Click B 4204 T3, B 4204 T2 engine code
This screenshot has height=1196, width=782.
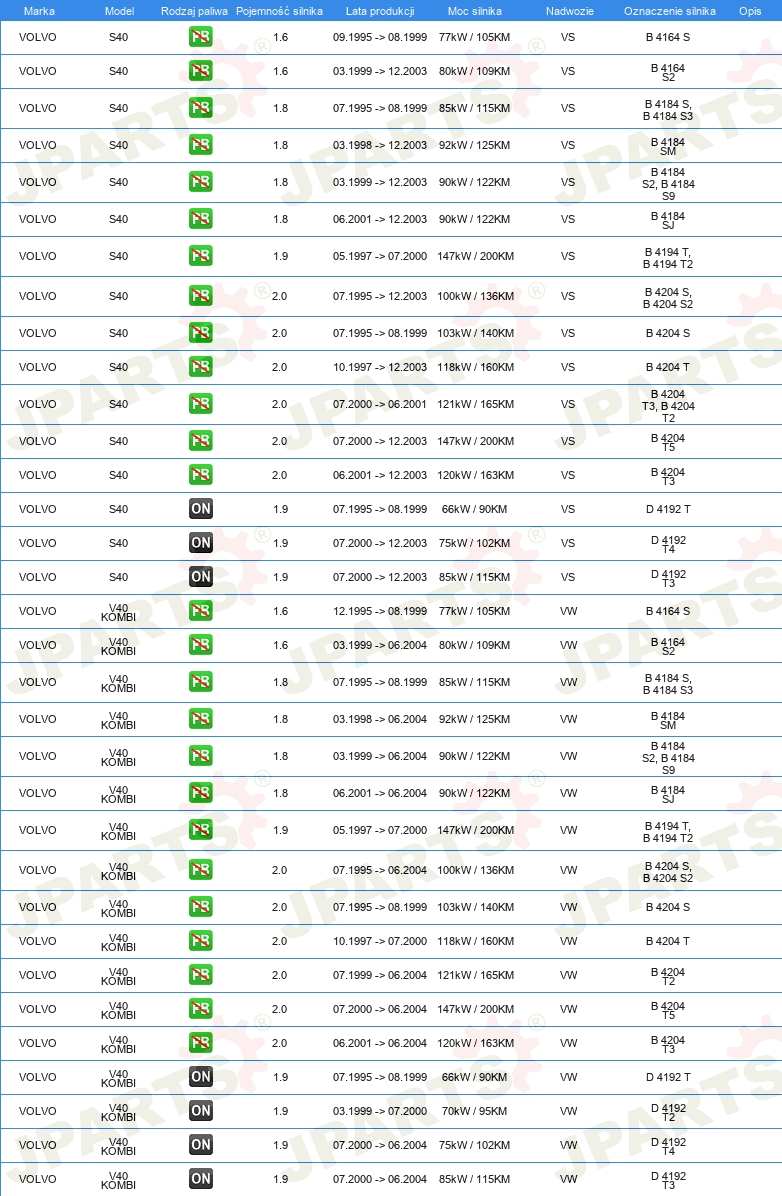point(668,406)
